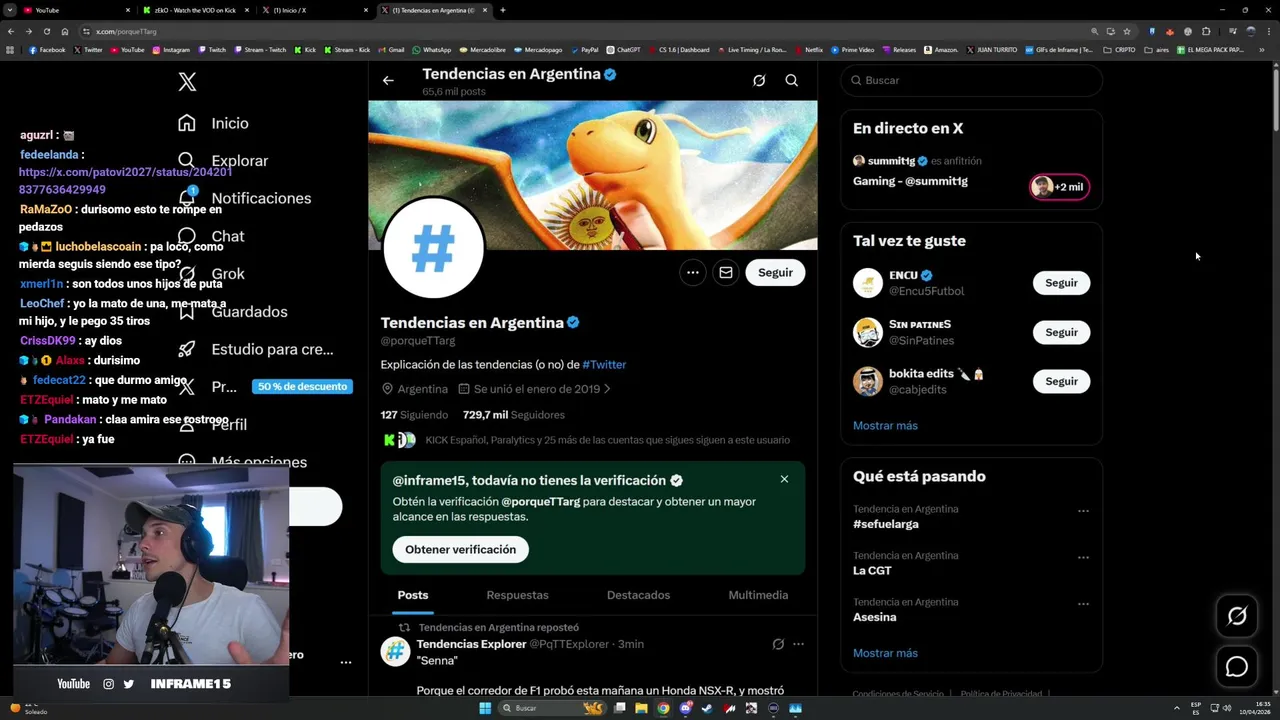View the 729,7 mil Seguidores list

pyautogui.click(x=514, y=414)
